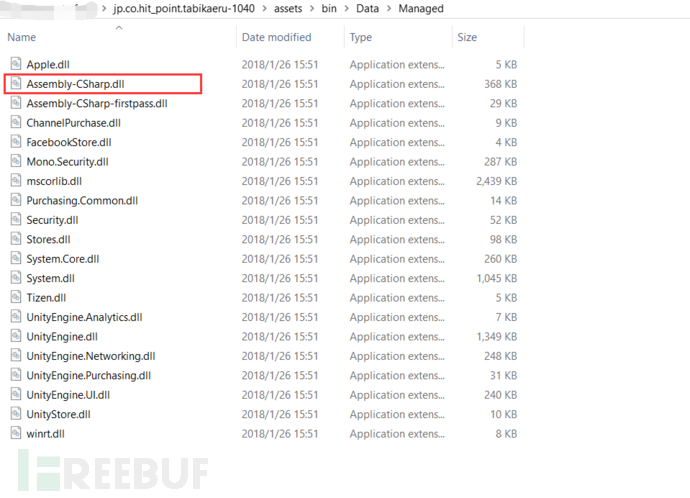This screenshot has height=498, width=690.
Task: Open jp.co.hit_point.tabikaeru-1040 in the address path
Action: (184, 8)
